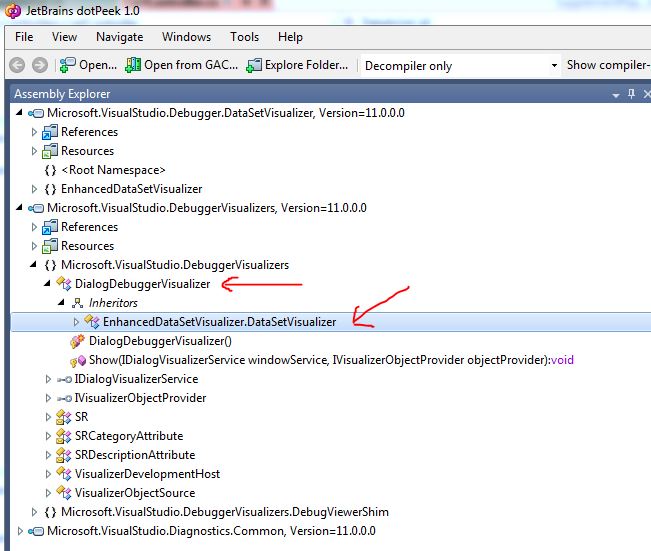Expand the SR class node
Viewport: 651px width, 551px height.
pos(48,417)
